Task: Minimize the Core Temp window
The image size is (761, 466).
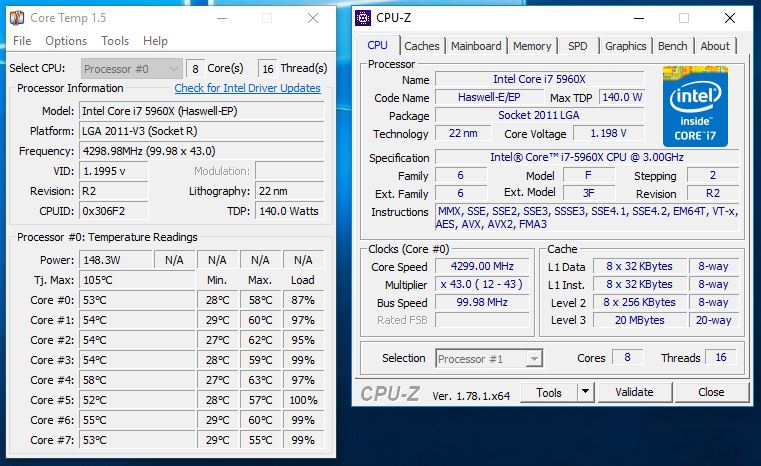Action: (x=222, y=18)
